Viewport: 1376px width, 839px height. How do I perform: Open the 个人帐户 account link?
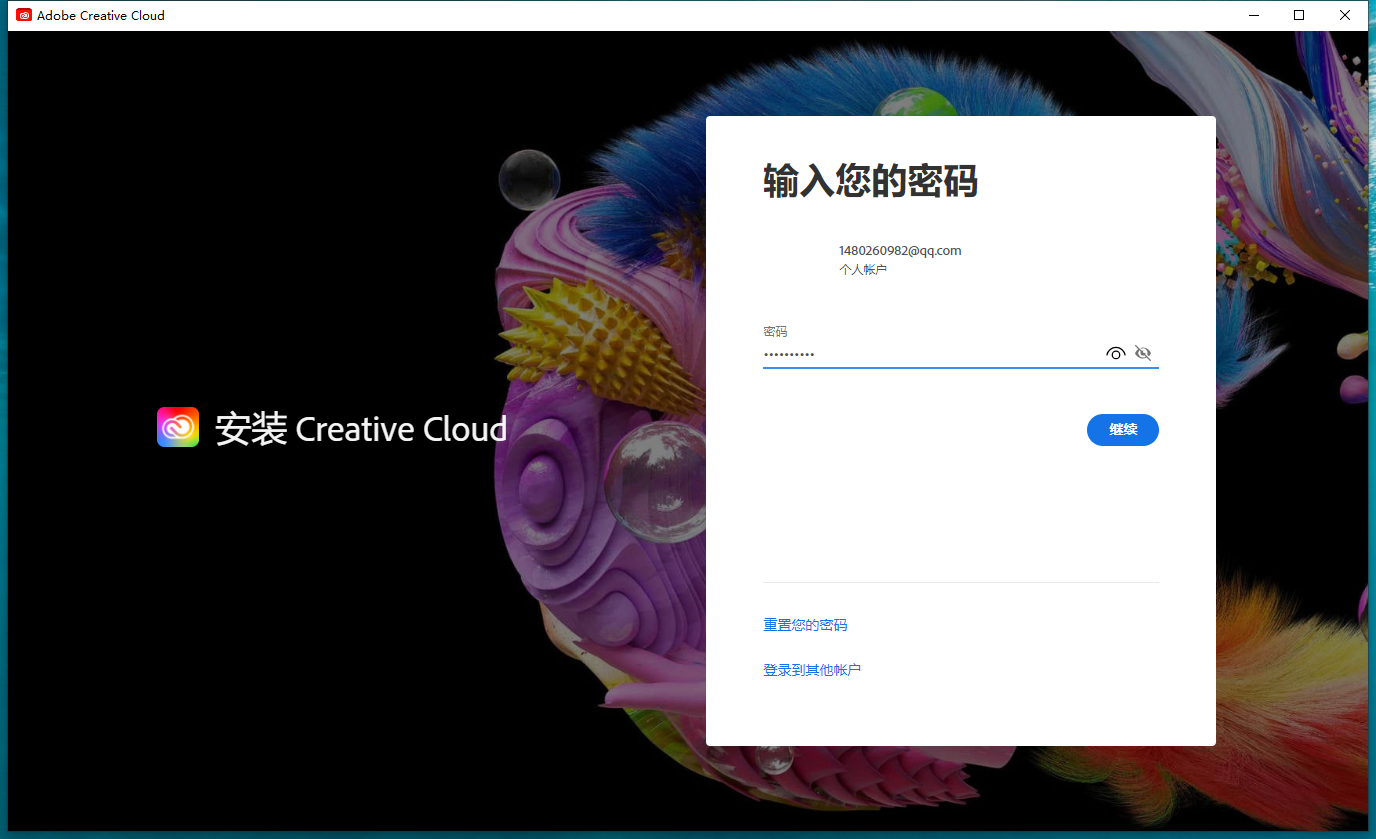point(863,269)
